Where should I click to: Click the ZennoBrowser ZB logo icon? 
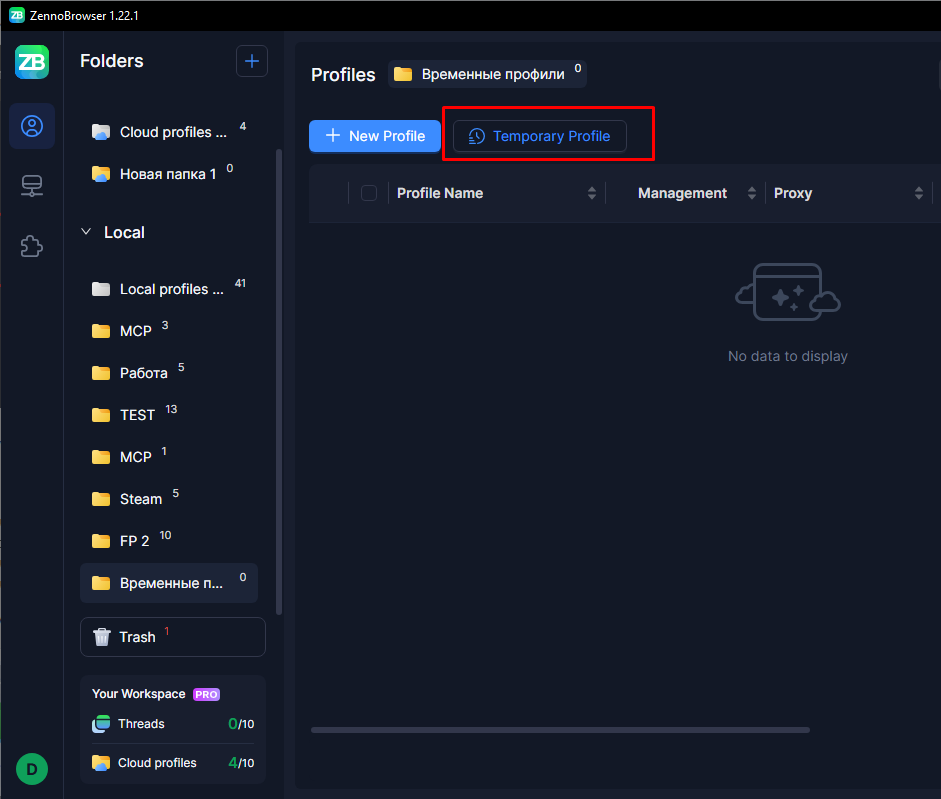click(32, 62)
